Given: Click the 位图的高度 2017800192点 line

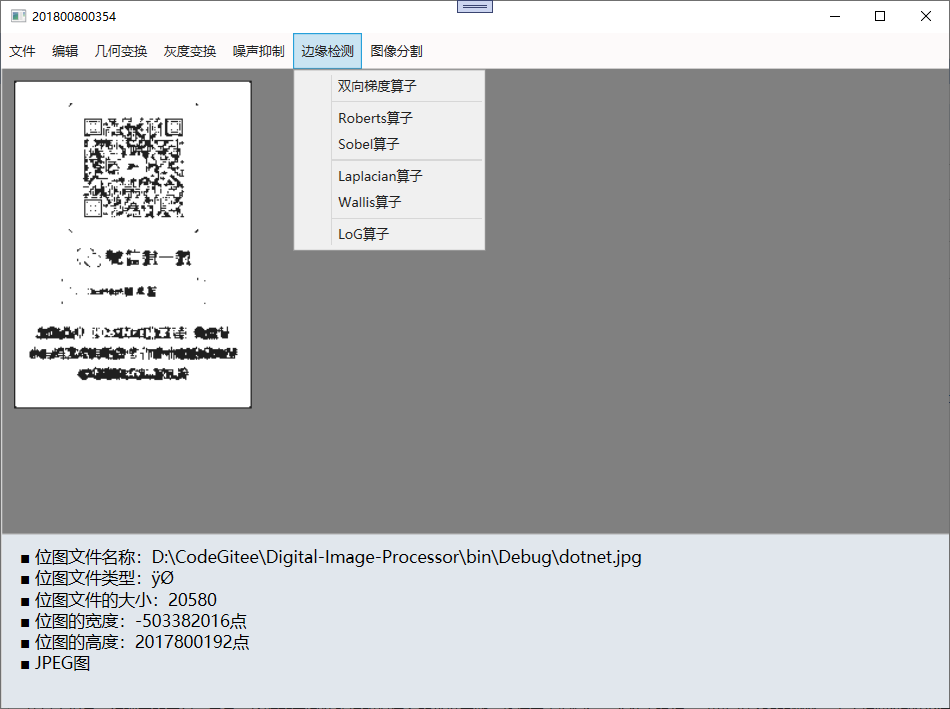Looking at the screenshot, I should click(135, 642).
